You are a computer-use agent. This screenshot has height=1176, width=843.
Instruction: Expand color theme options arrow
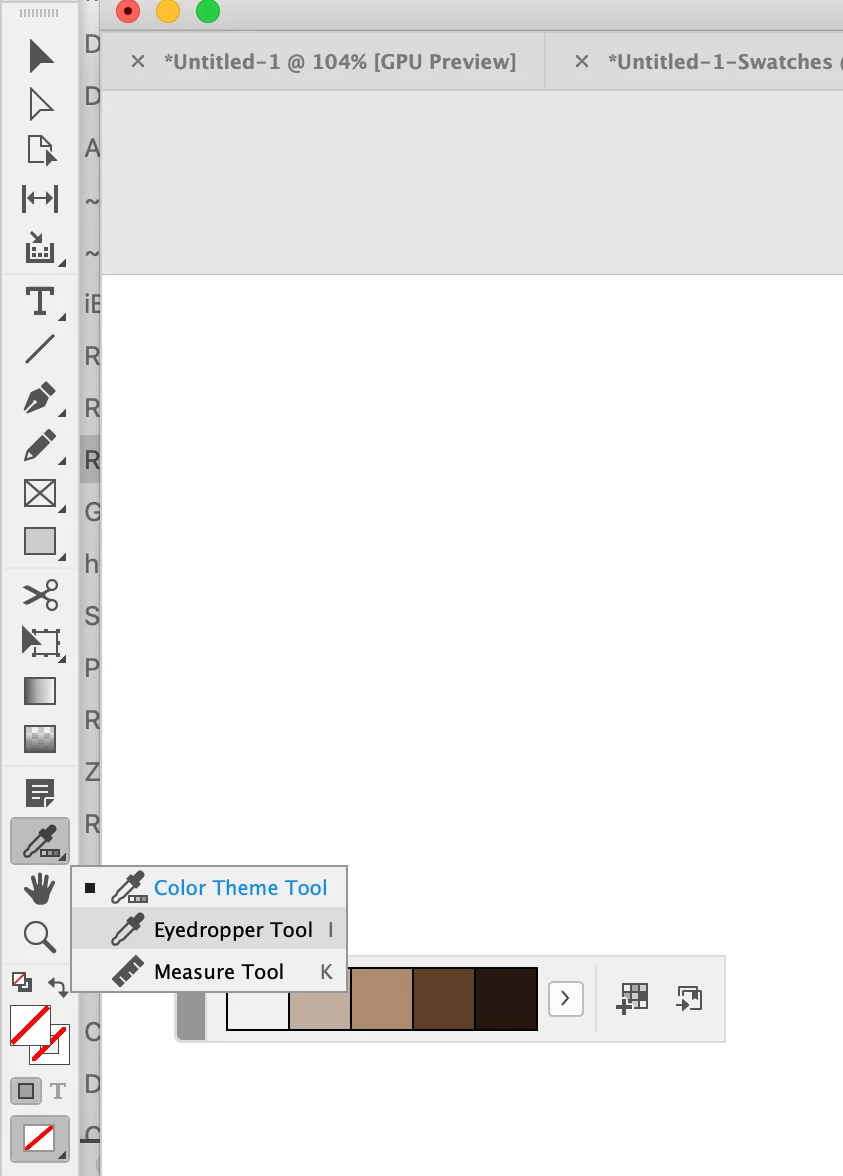pos(566,999)
